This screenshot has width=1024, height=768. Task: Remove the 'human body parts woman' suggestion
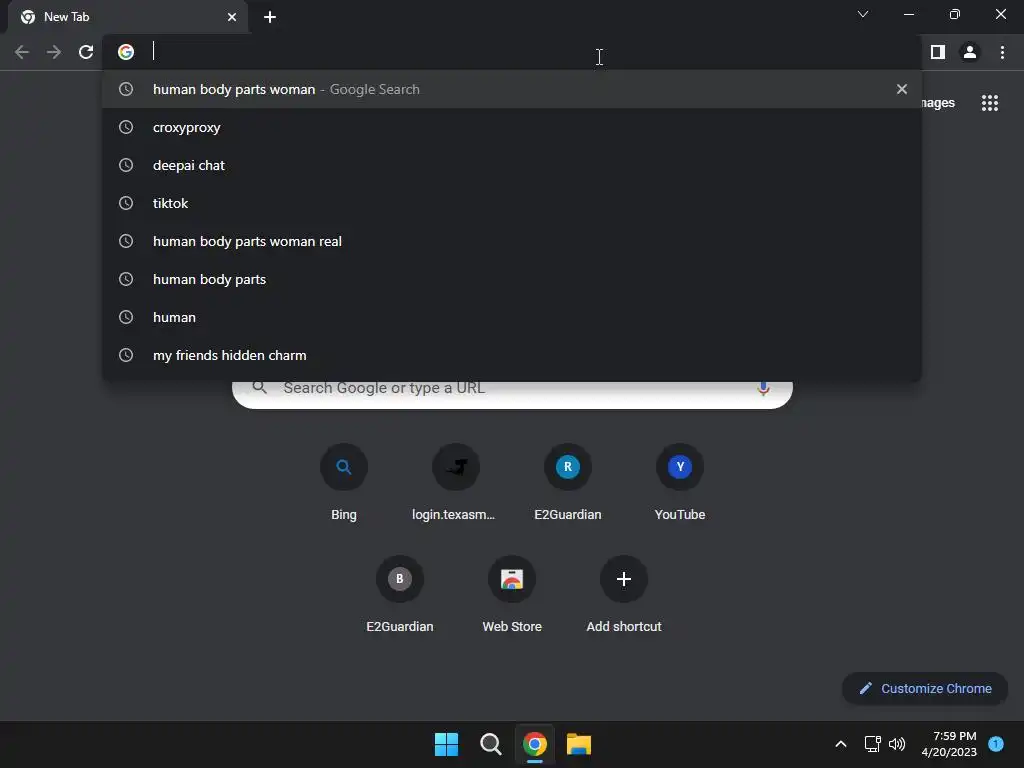(x=902, y=89)
